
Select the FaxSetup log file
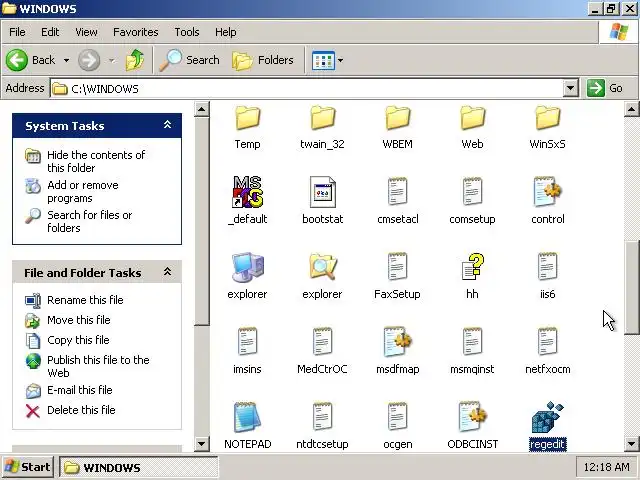click(397, 276)
